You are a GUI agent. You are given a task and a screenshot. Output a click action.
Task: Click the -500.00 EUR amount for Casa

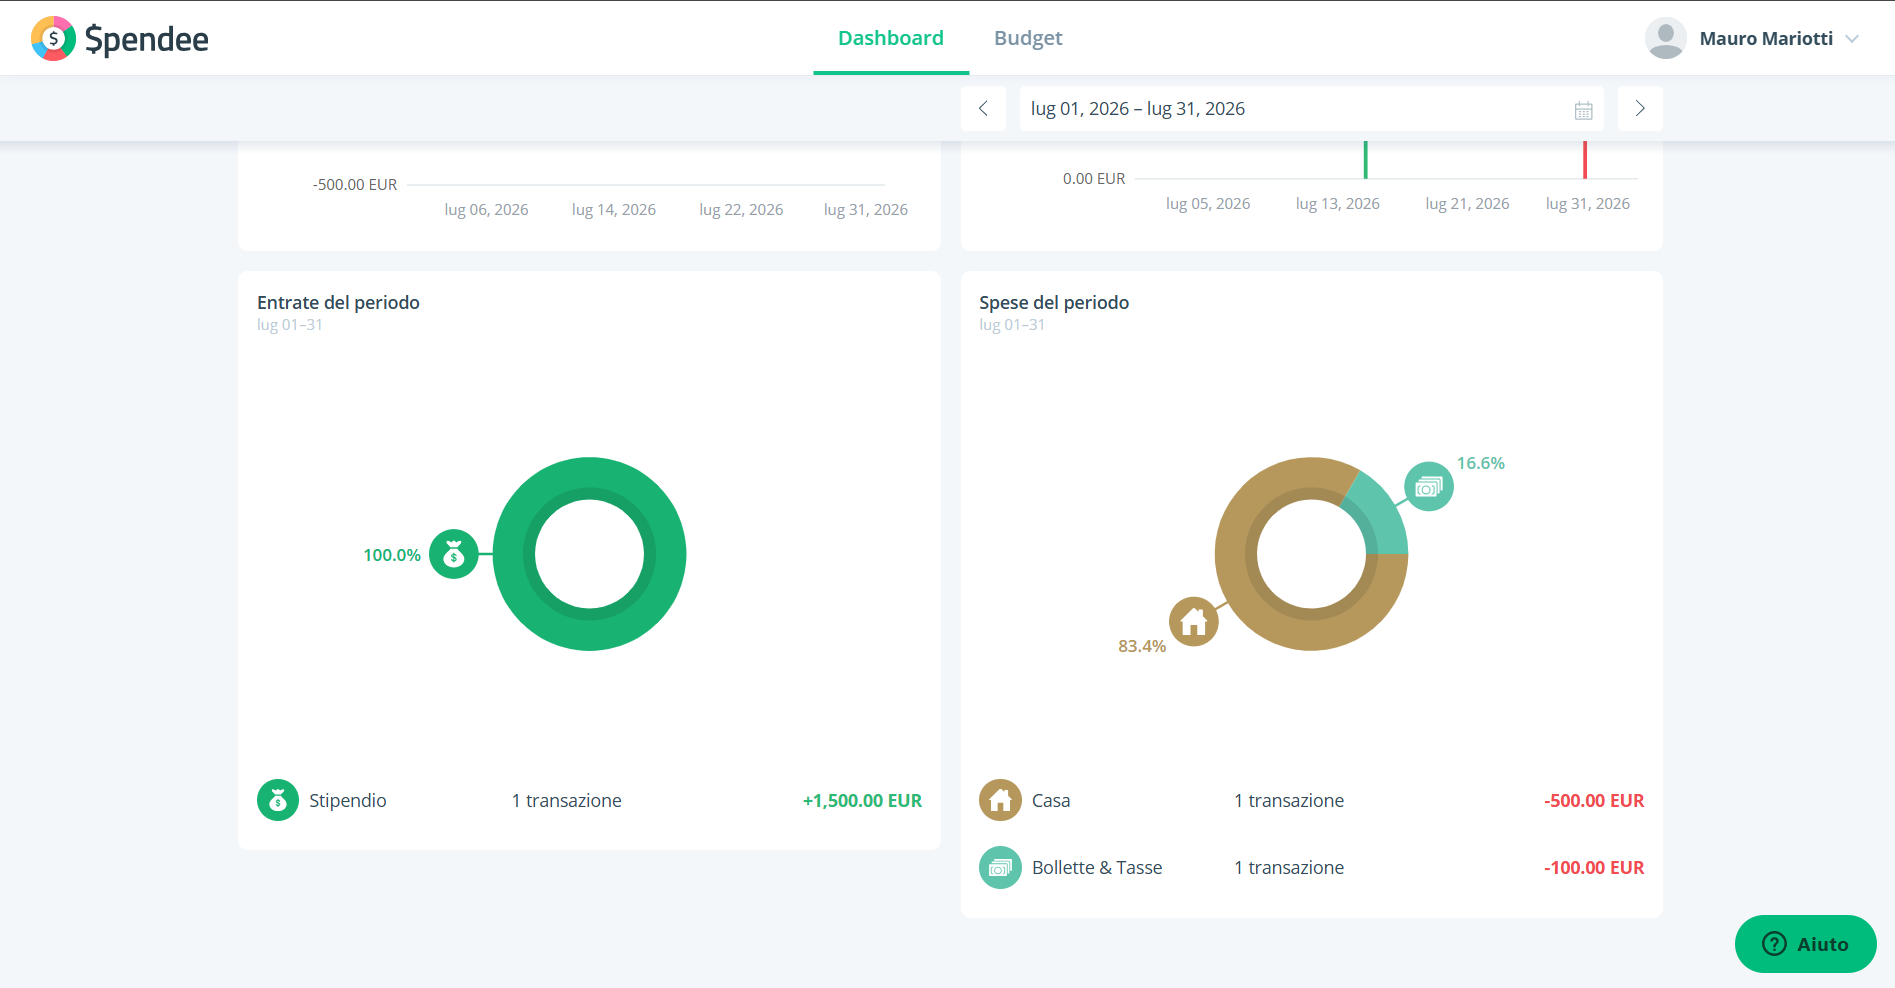click(x=1594, y=800)
